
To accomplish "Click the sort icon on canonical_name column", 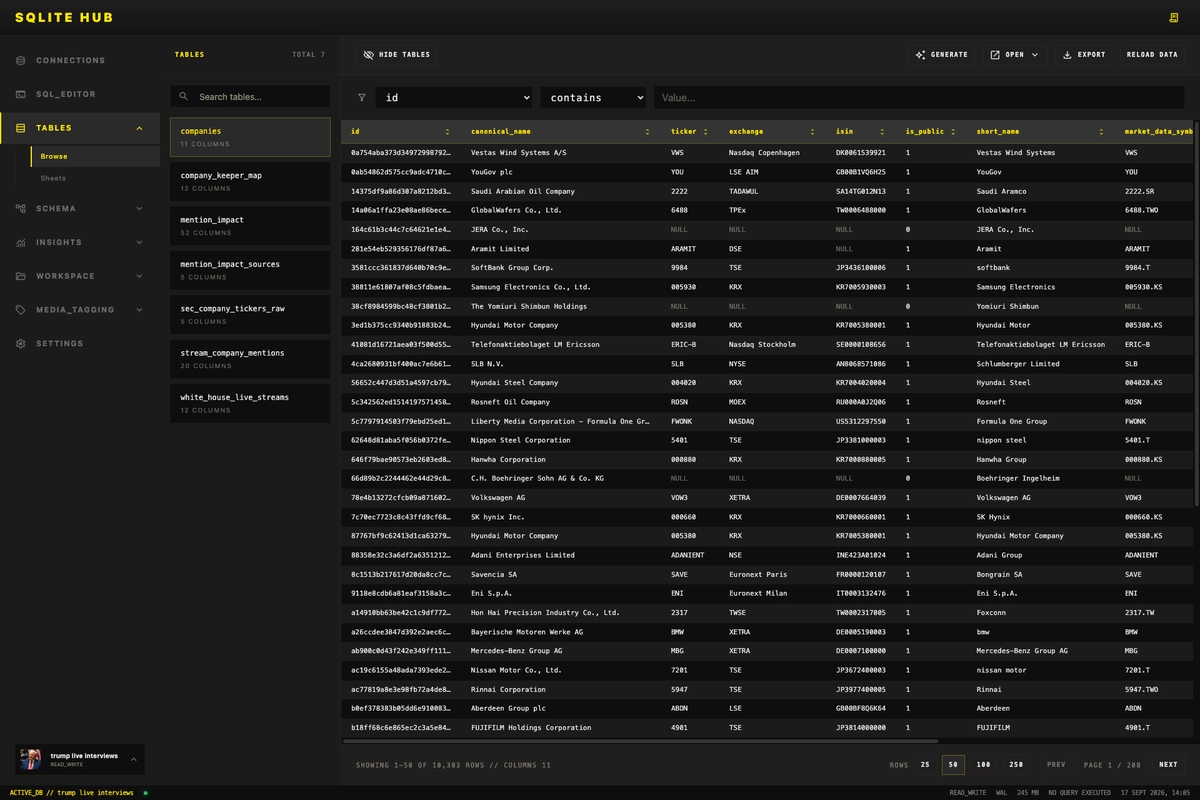I will coord(647,132).
